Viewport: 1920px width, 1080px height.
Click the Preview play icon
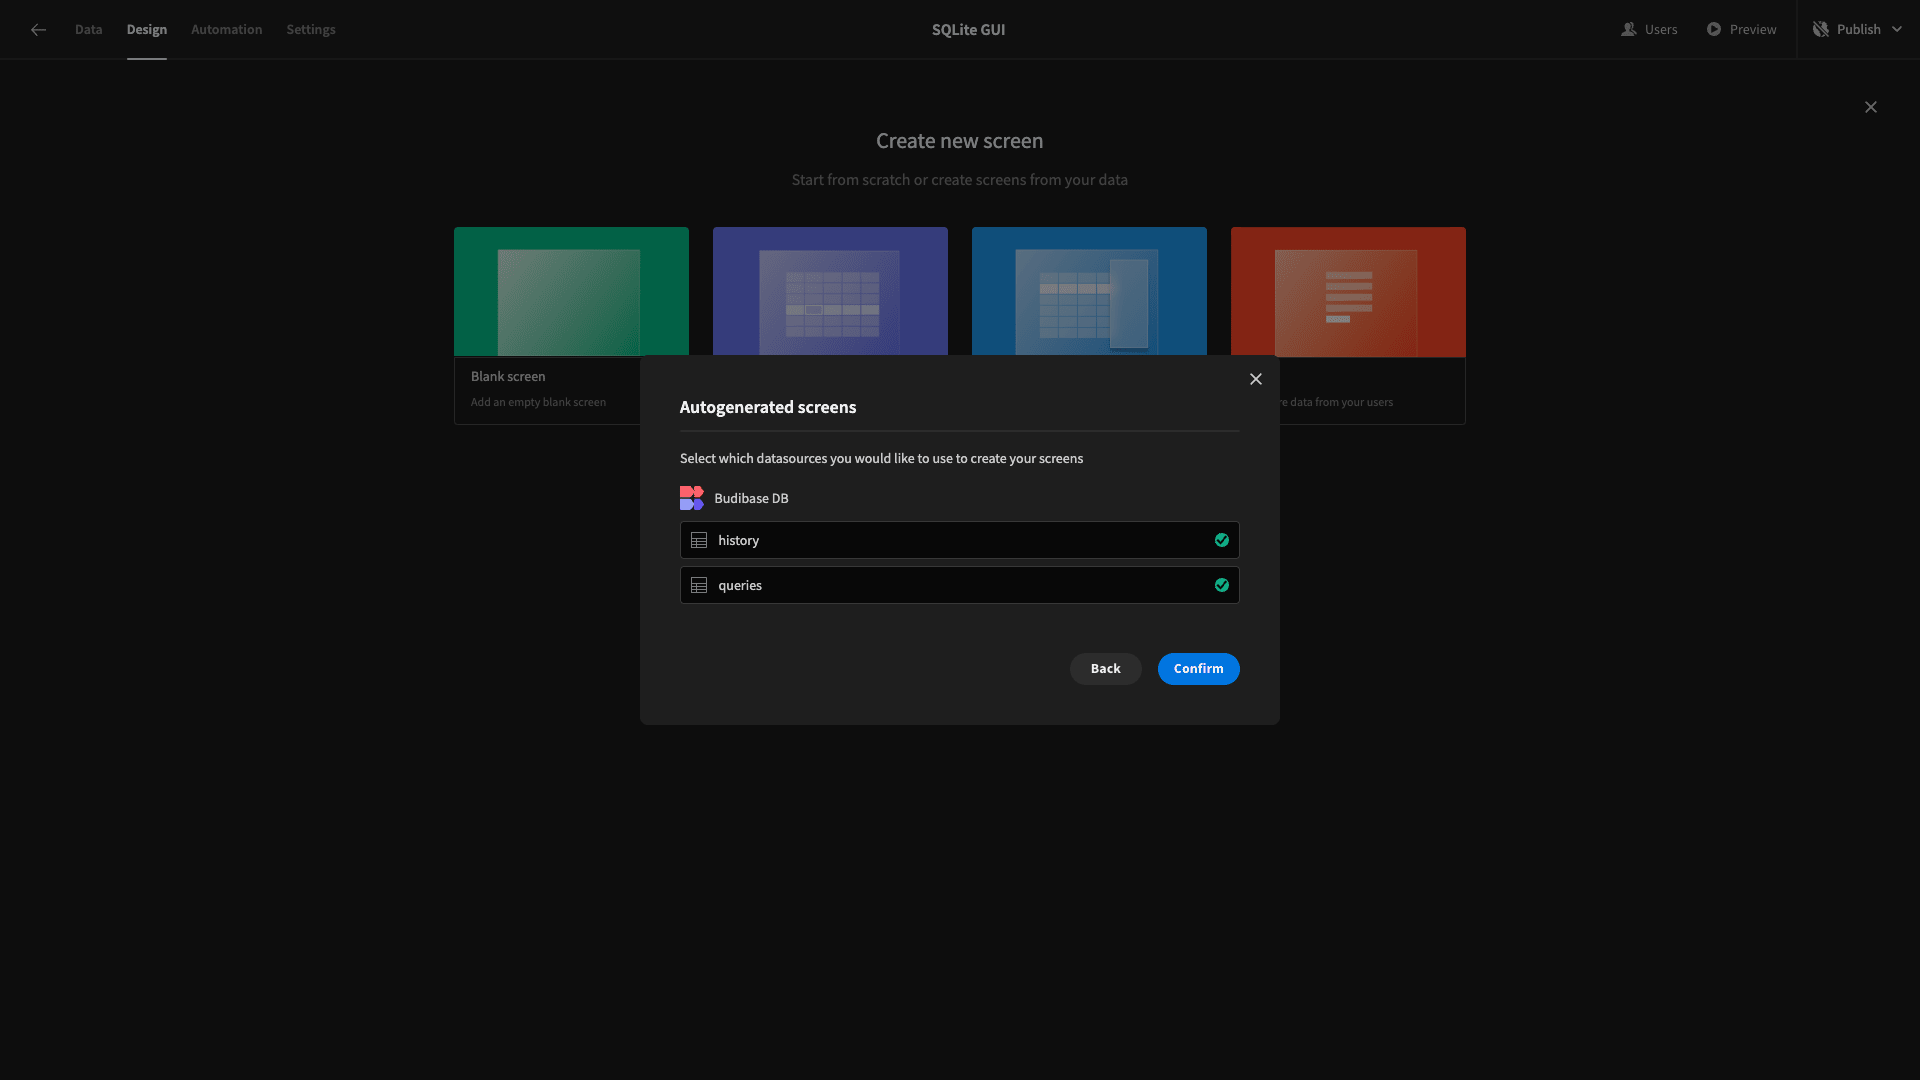[1714, 30]
